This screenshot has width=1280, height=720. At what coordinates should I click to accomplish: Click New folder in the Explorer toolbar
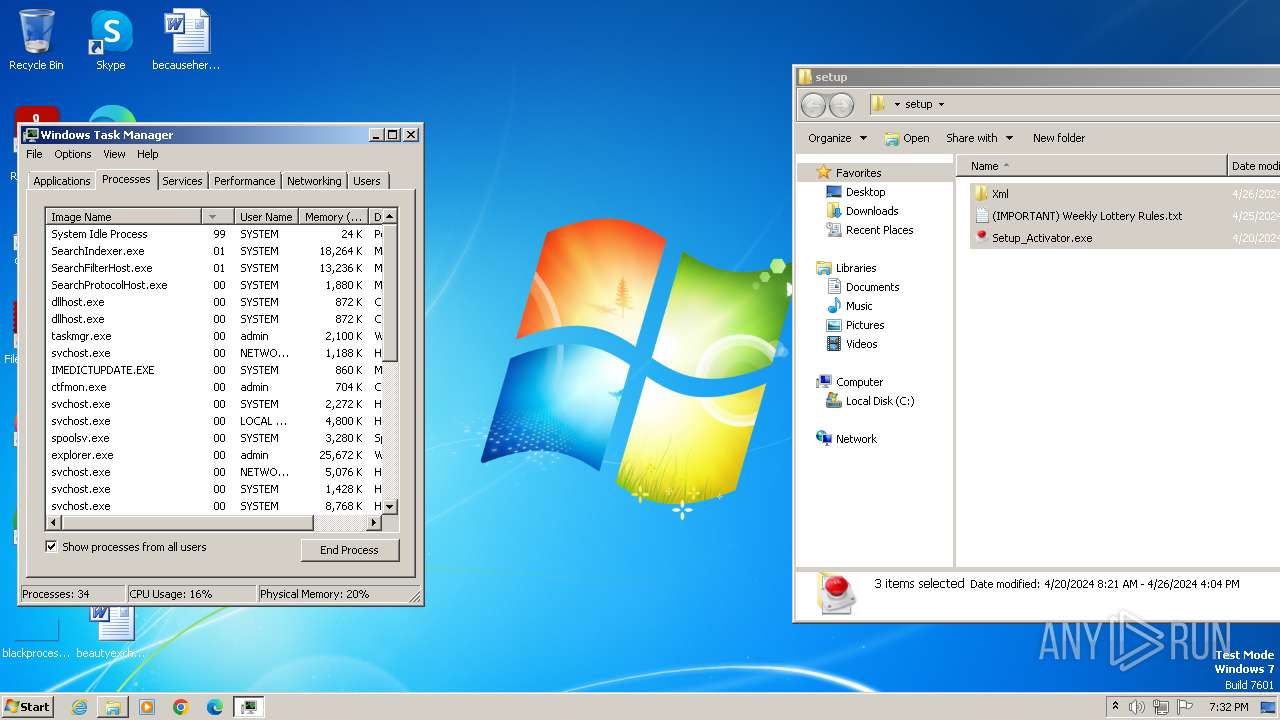tap(1059, 138)
